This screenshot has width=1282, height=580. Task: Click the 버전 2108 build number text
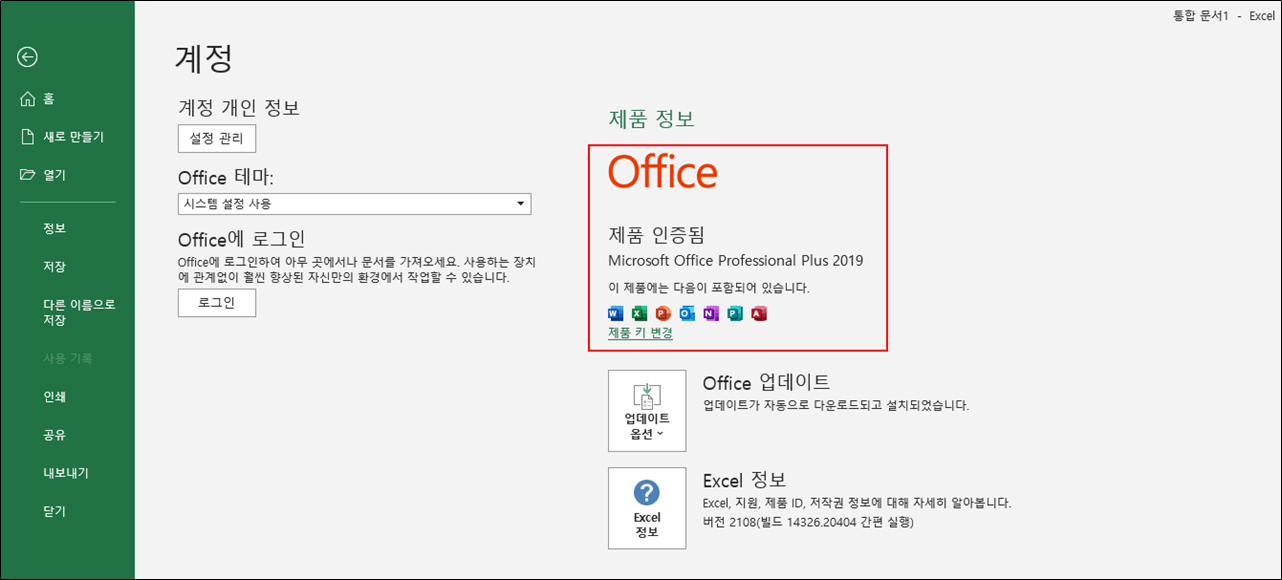click(x=808, y=522)
